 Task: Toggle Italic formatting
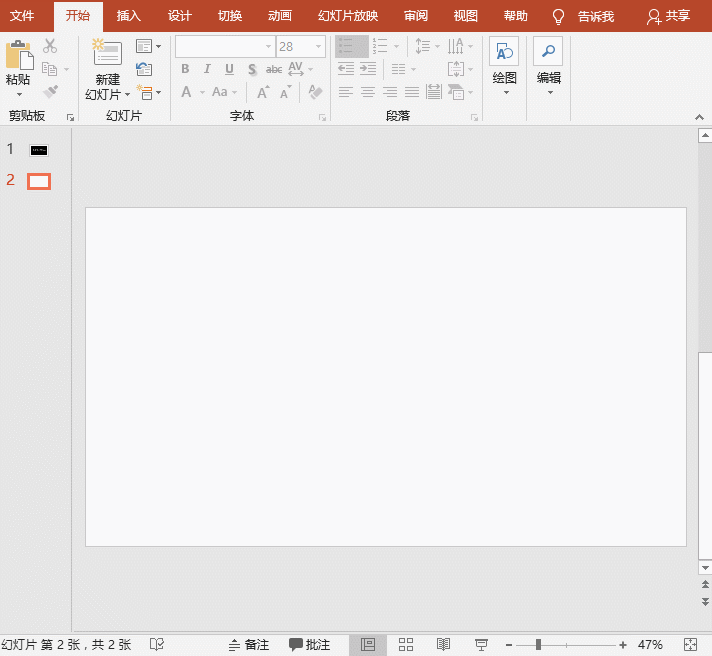tap(207, 69)
